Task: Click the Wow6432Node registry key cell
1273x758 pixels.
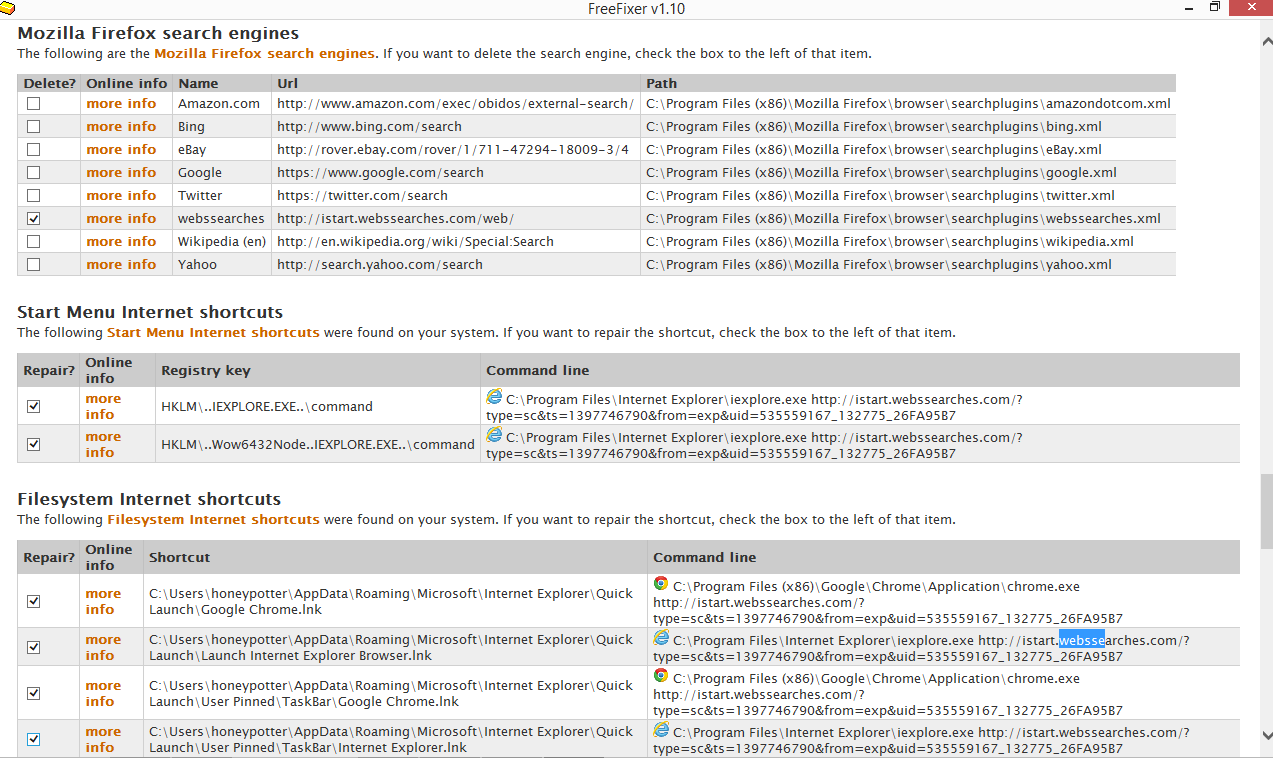Action: click(x=318, y=445)
